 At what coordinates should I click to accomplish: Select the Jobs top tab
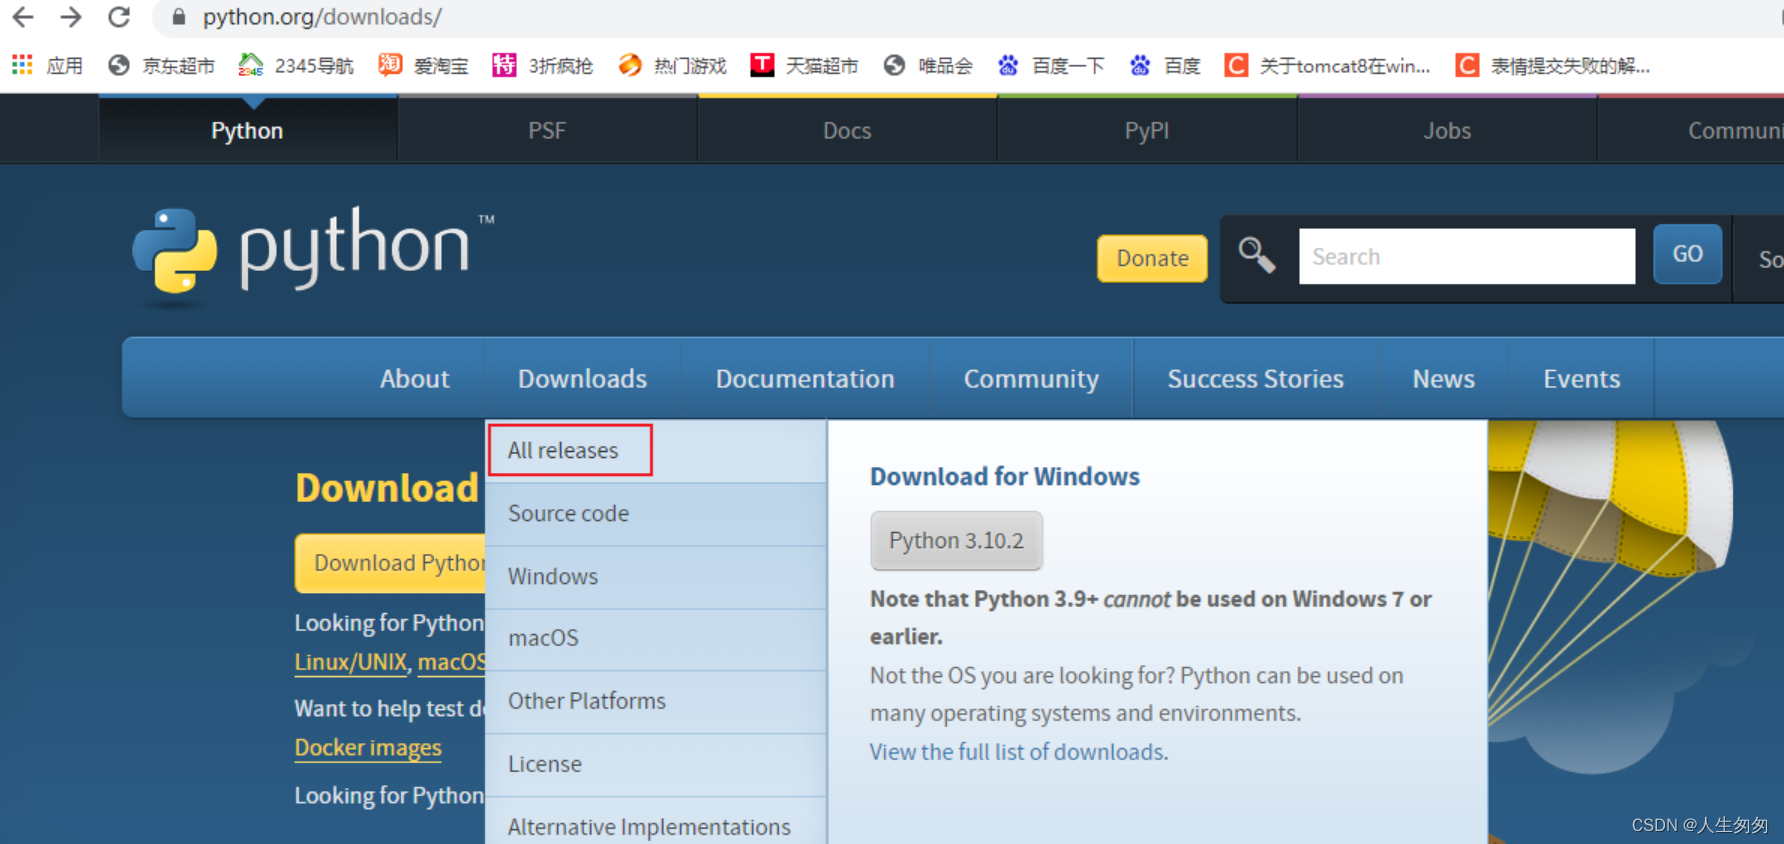[1447, 131]
